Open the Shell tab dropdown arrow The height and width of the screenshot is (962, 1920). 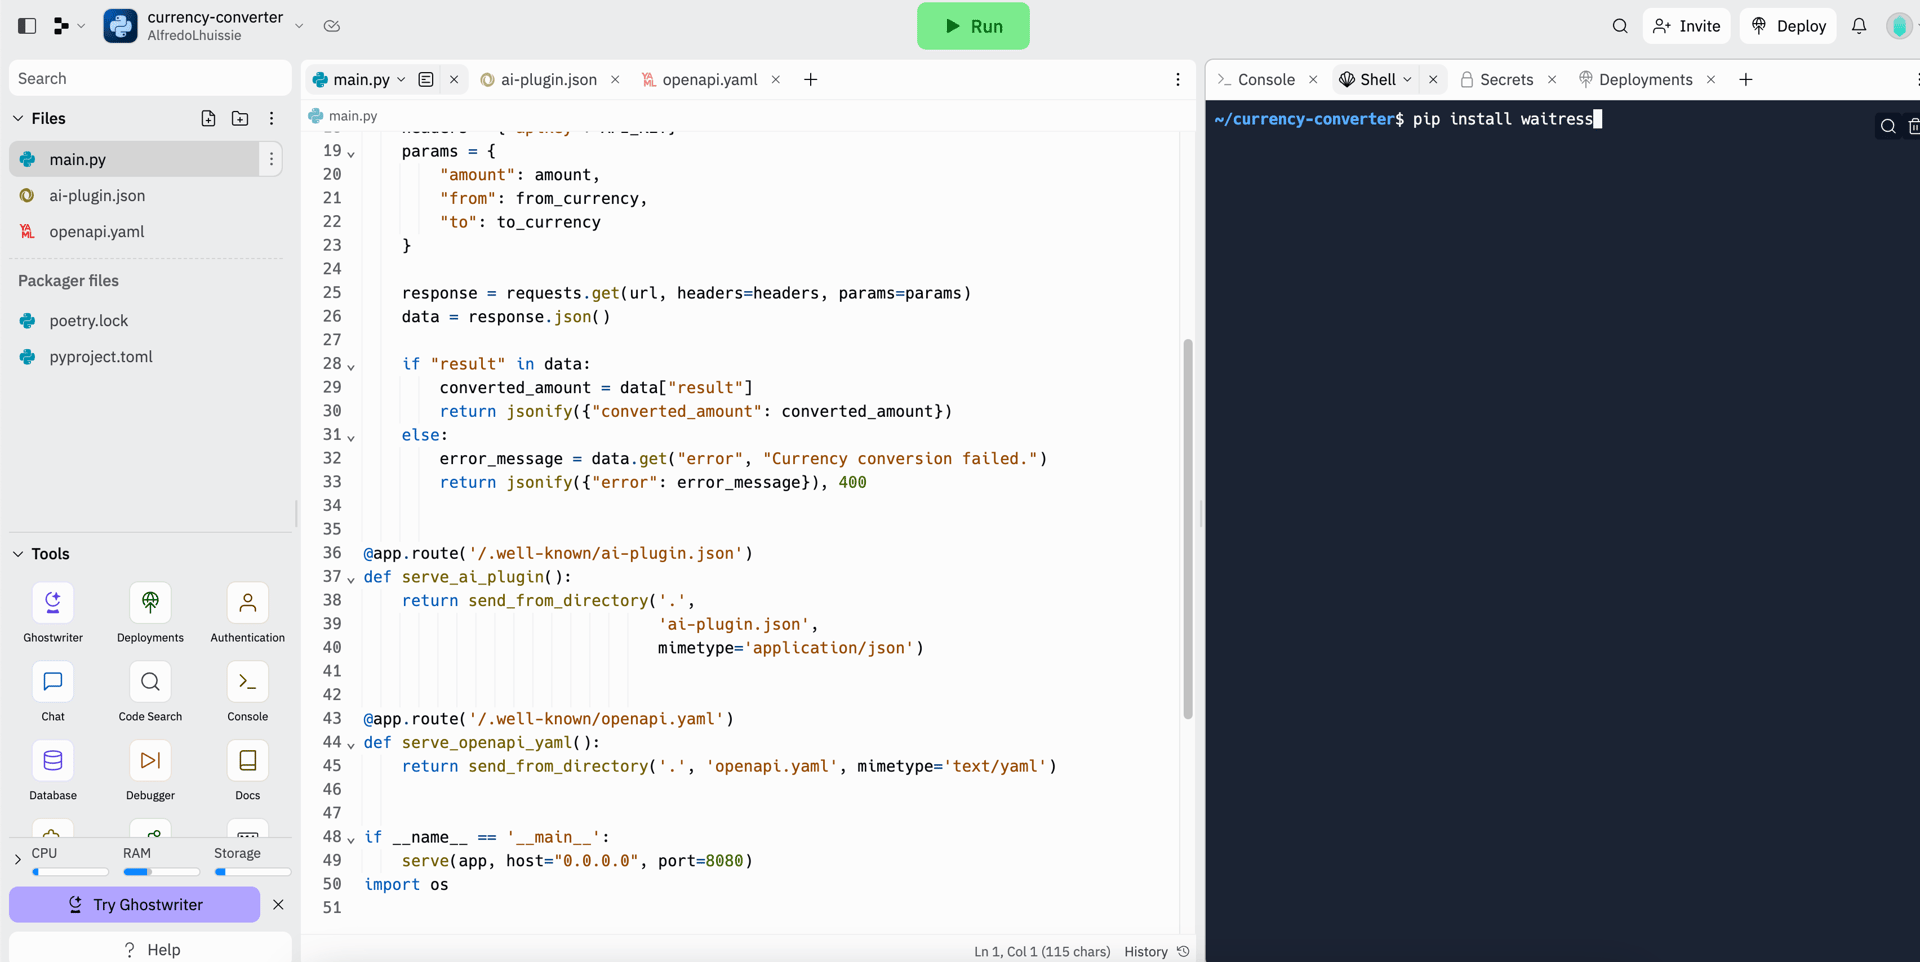click(x=1408, y=80)
